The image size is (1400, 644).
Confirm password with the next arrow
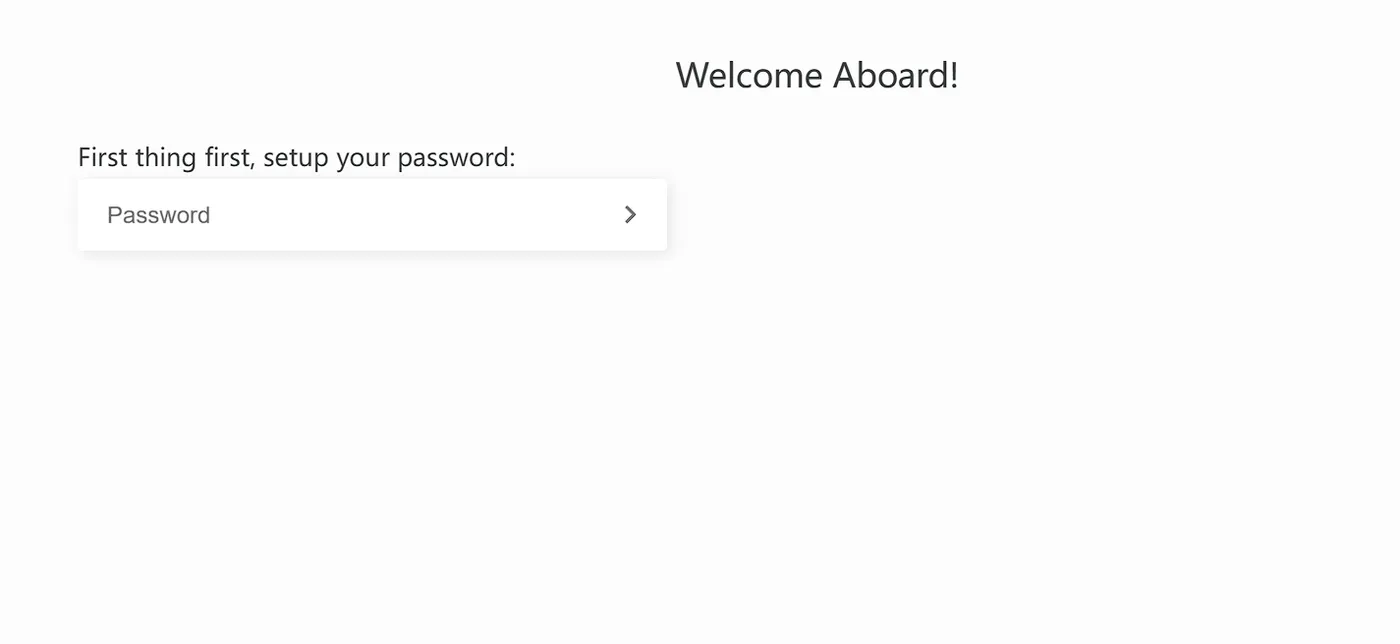pyautogui.click(x=630, y=215)
